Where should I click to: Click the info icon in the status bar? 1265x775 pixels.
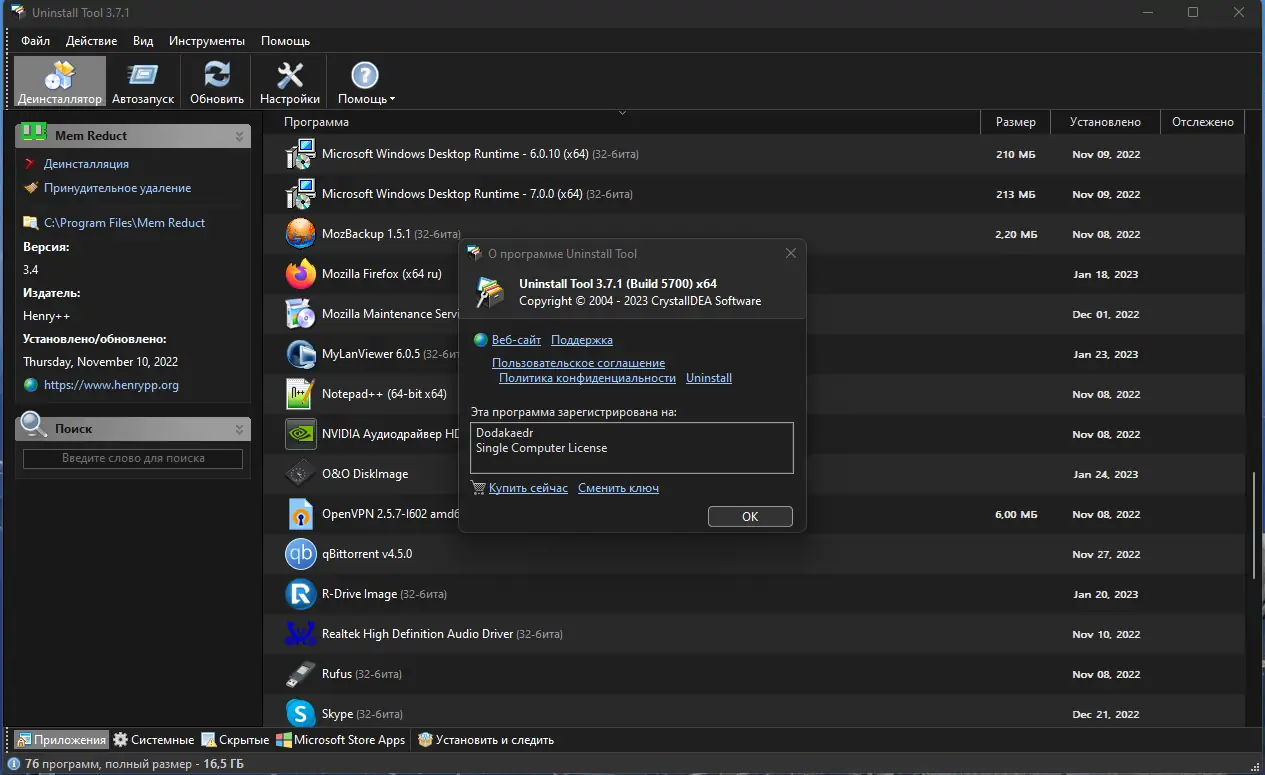[14, 764]
